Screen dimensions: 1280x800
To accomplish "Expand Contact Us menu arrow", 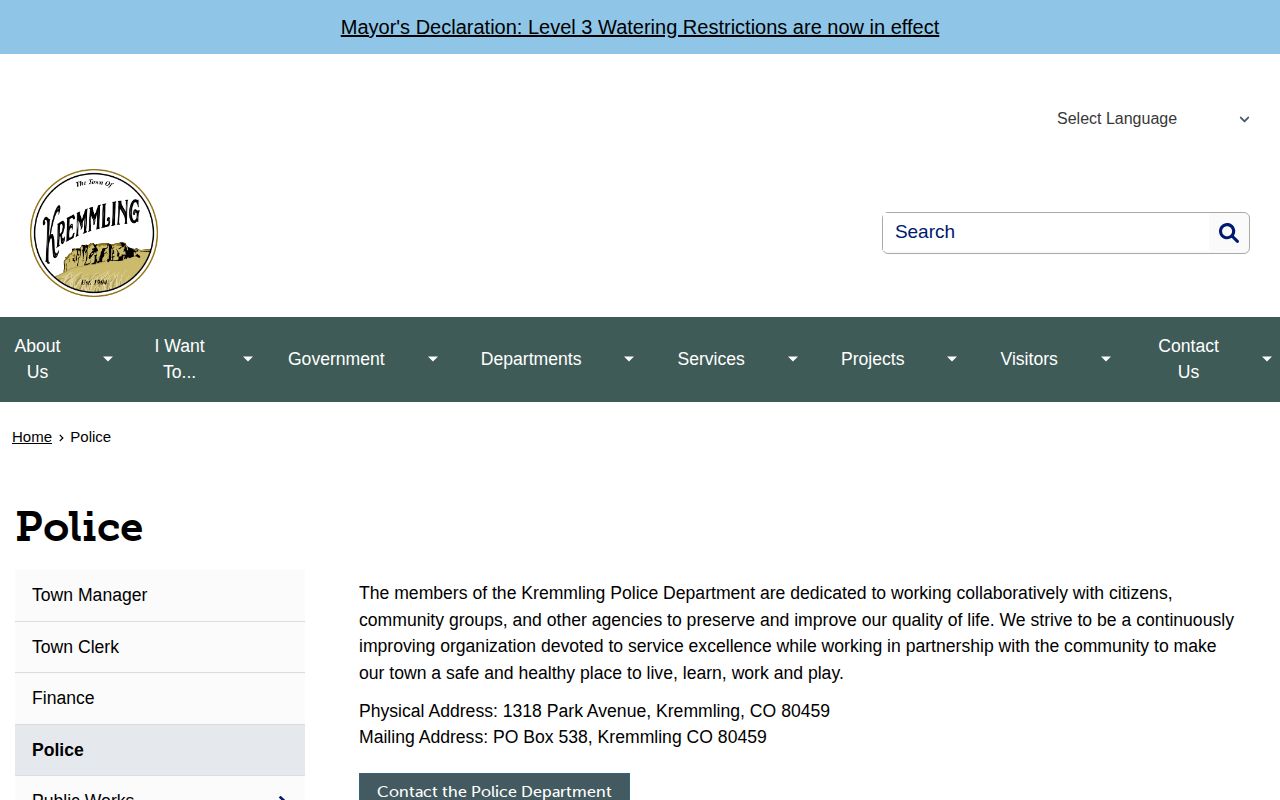I will click(1267, 359).
